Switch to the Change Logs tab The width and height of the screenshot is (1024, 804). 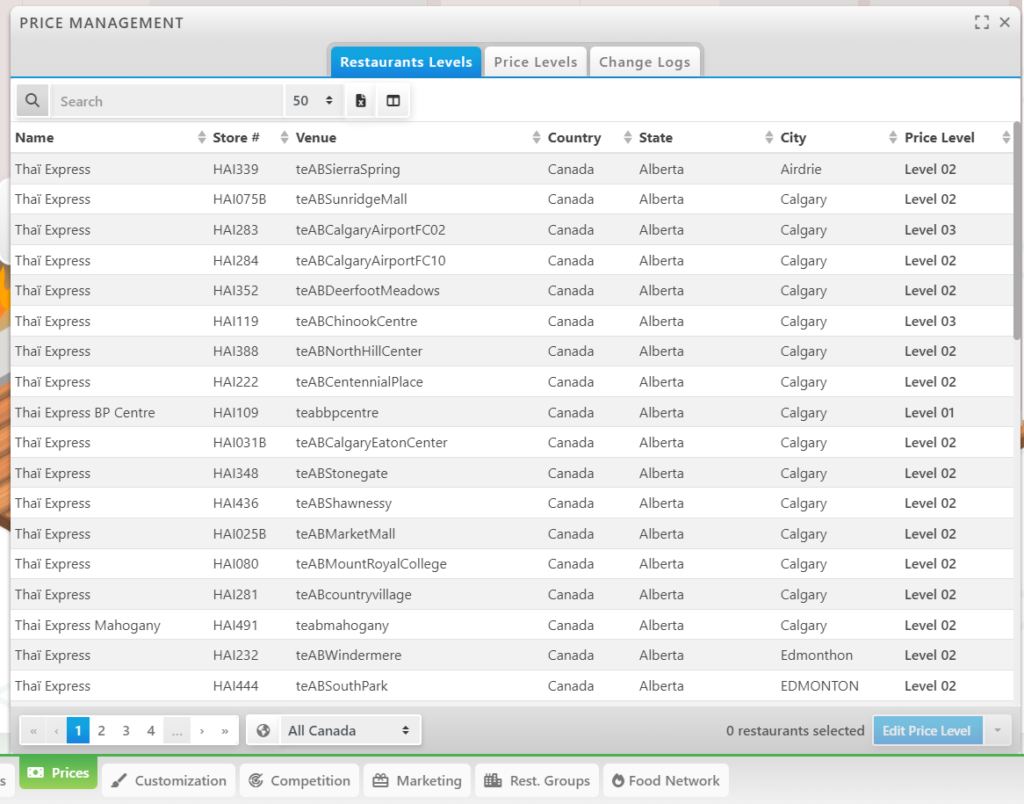tap(644, 62)
